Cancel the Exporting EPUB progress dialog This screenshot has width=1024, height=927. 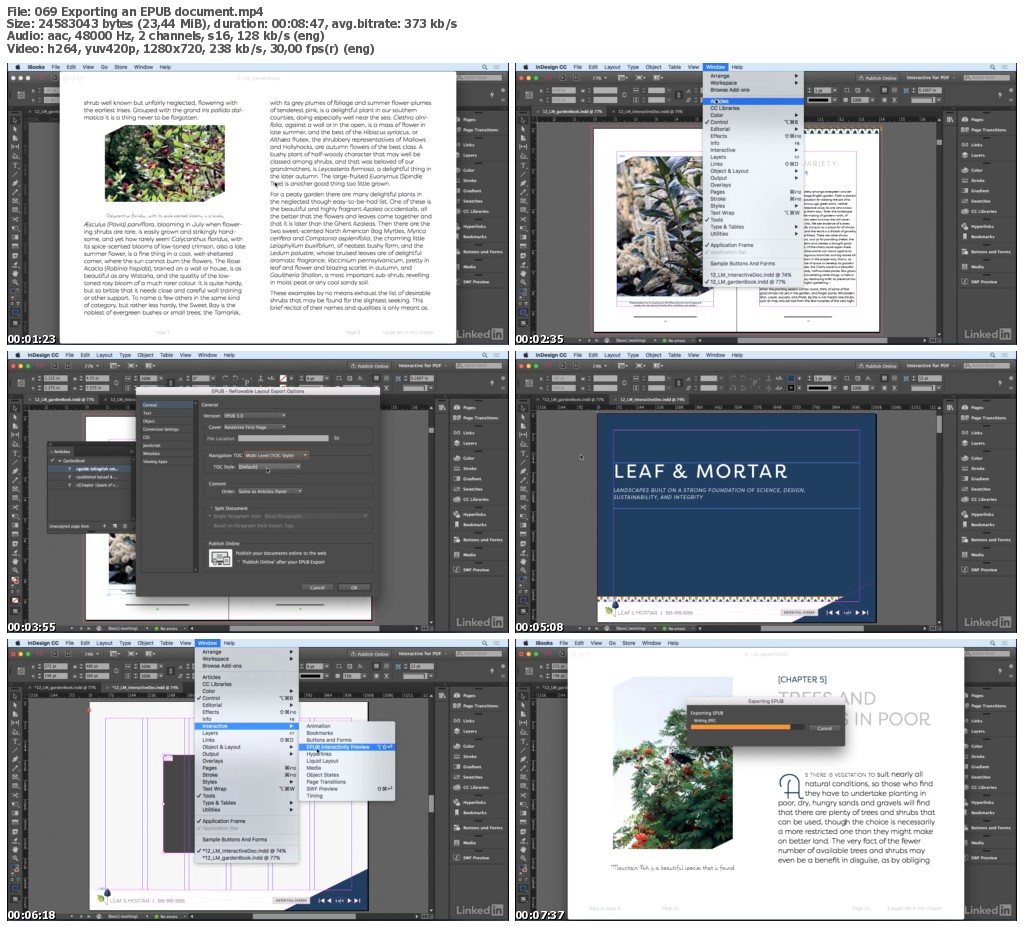click(x=825, y=728)
